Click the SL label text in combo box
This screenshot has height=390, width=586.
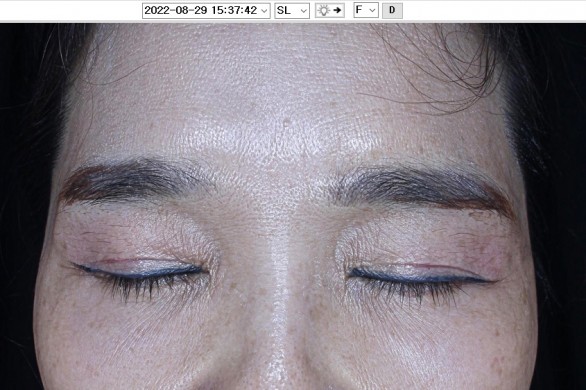tap(284, 10)
